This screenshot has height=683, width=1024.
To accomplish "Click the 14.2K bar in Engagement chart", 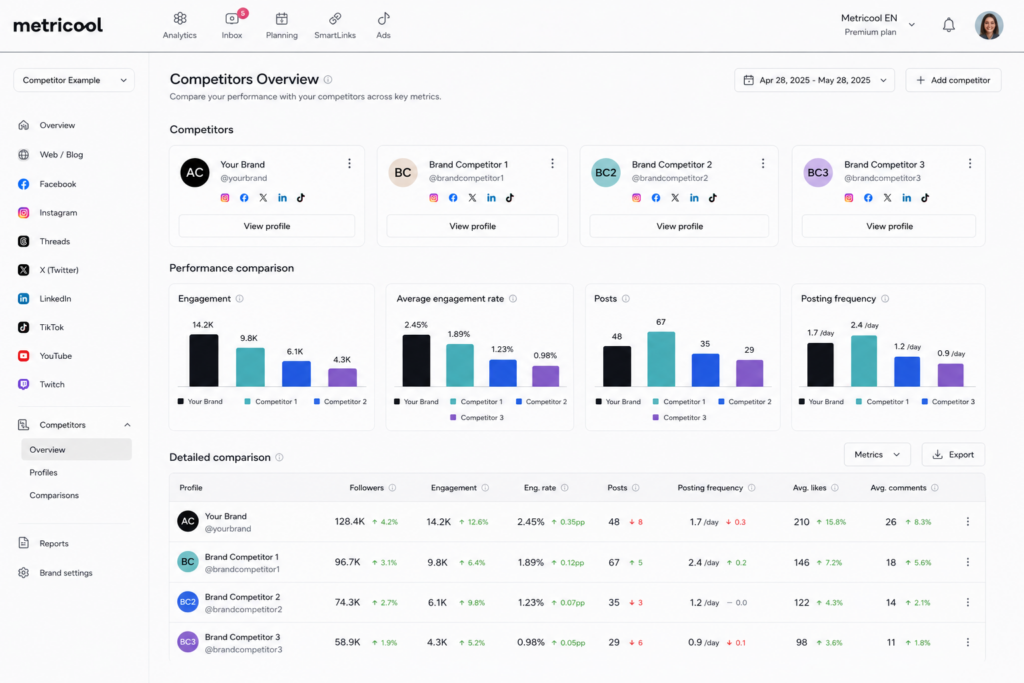I will 204,360.
